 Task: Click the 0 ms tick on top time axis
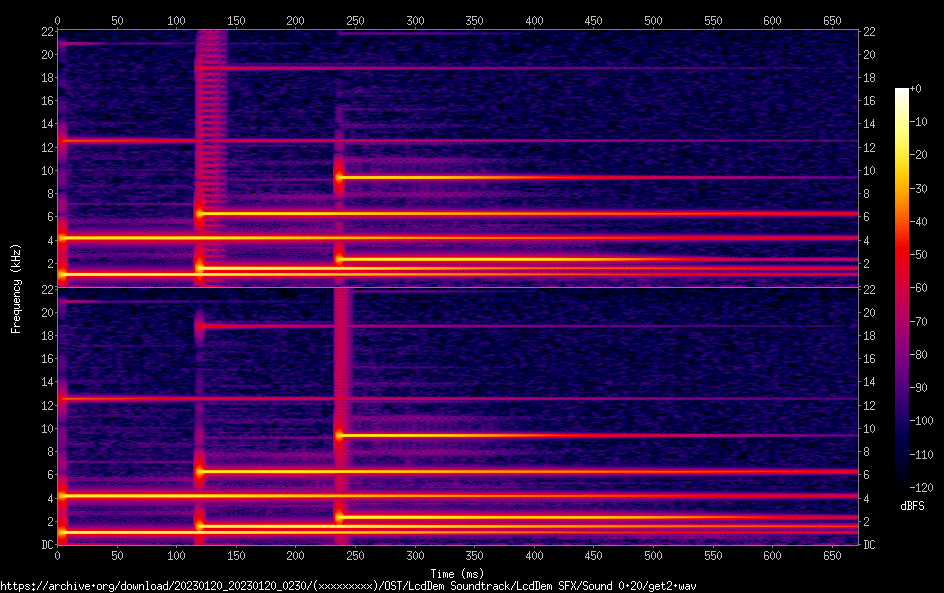tap(58, 20)
